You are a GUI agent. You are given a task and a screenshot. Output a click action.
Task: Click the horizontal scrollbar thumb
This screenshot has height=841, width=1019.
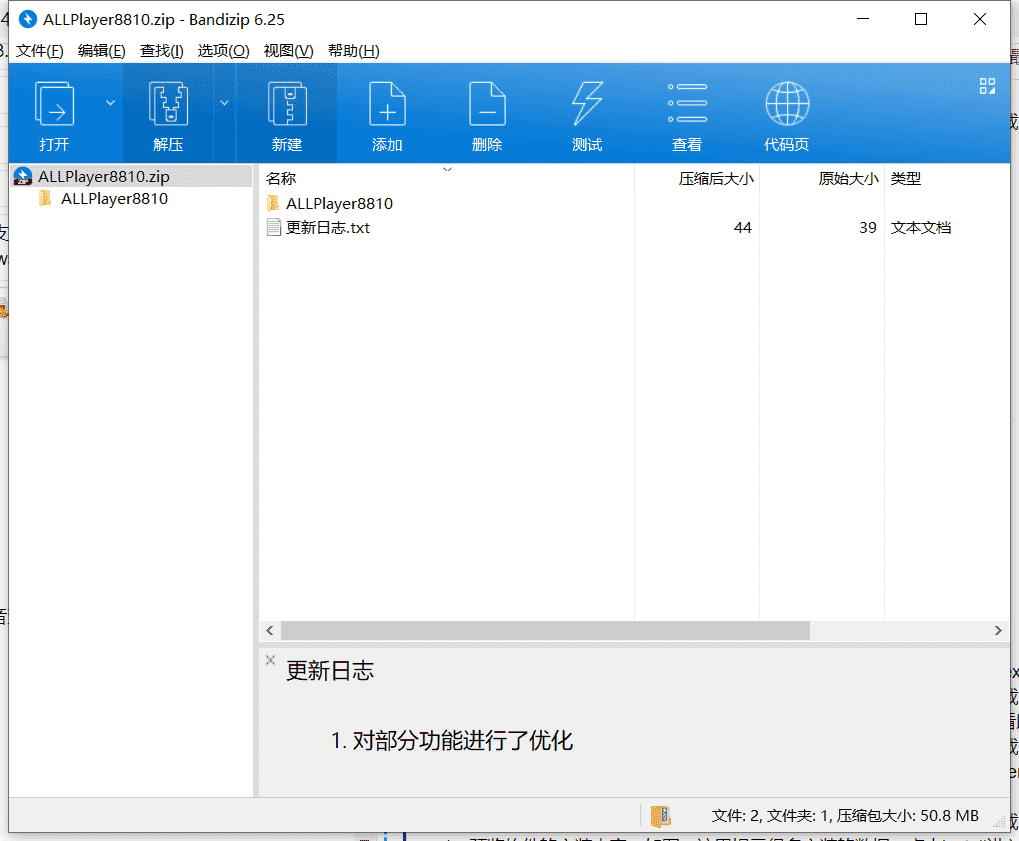tap(545, 630)
